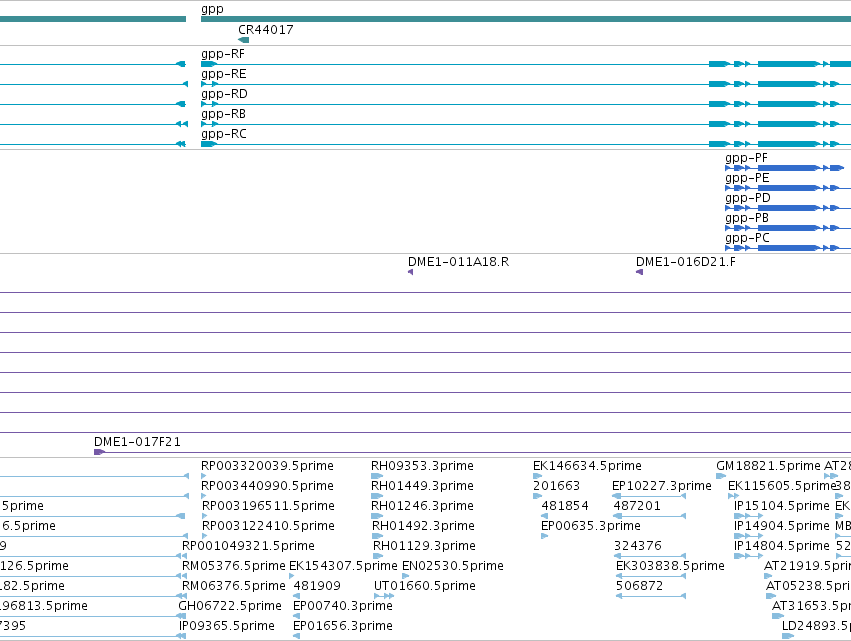The width and height of the screenshot is (851, 641).
Task: Select the gpp-RB transcript
Action: click(x=224, y=114)
